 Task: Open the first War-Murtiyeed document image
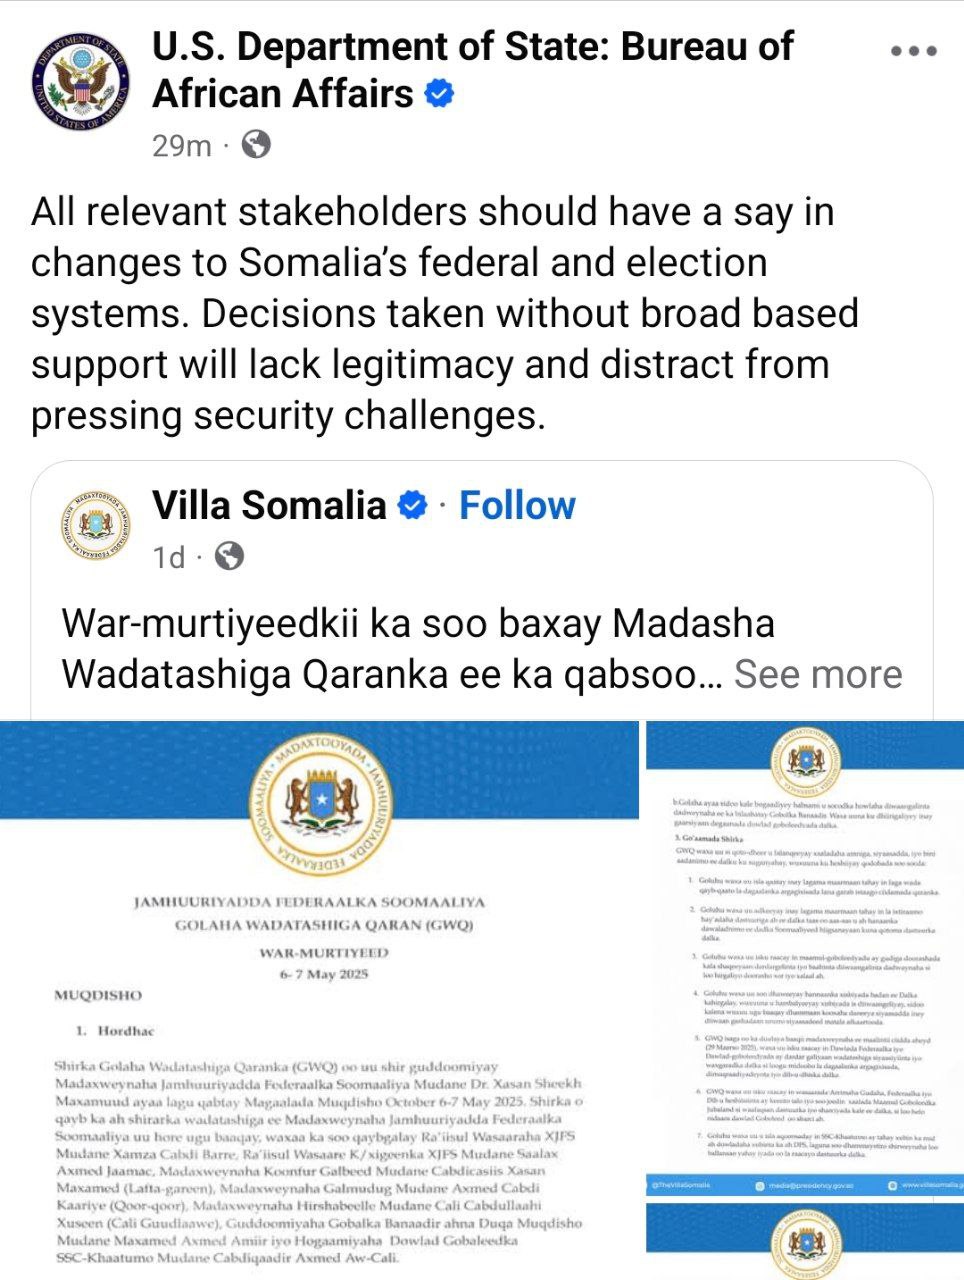(319, 1000)
